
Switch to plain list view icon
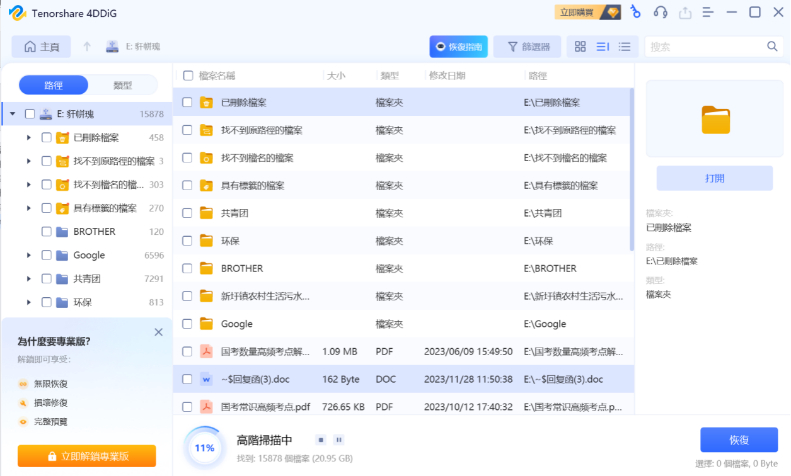pyautogui.click(x=625, y=47)
